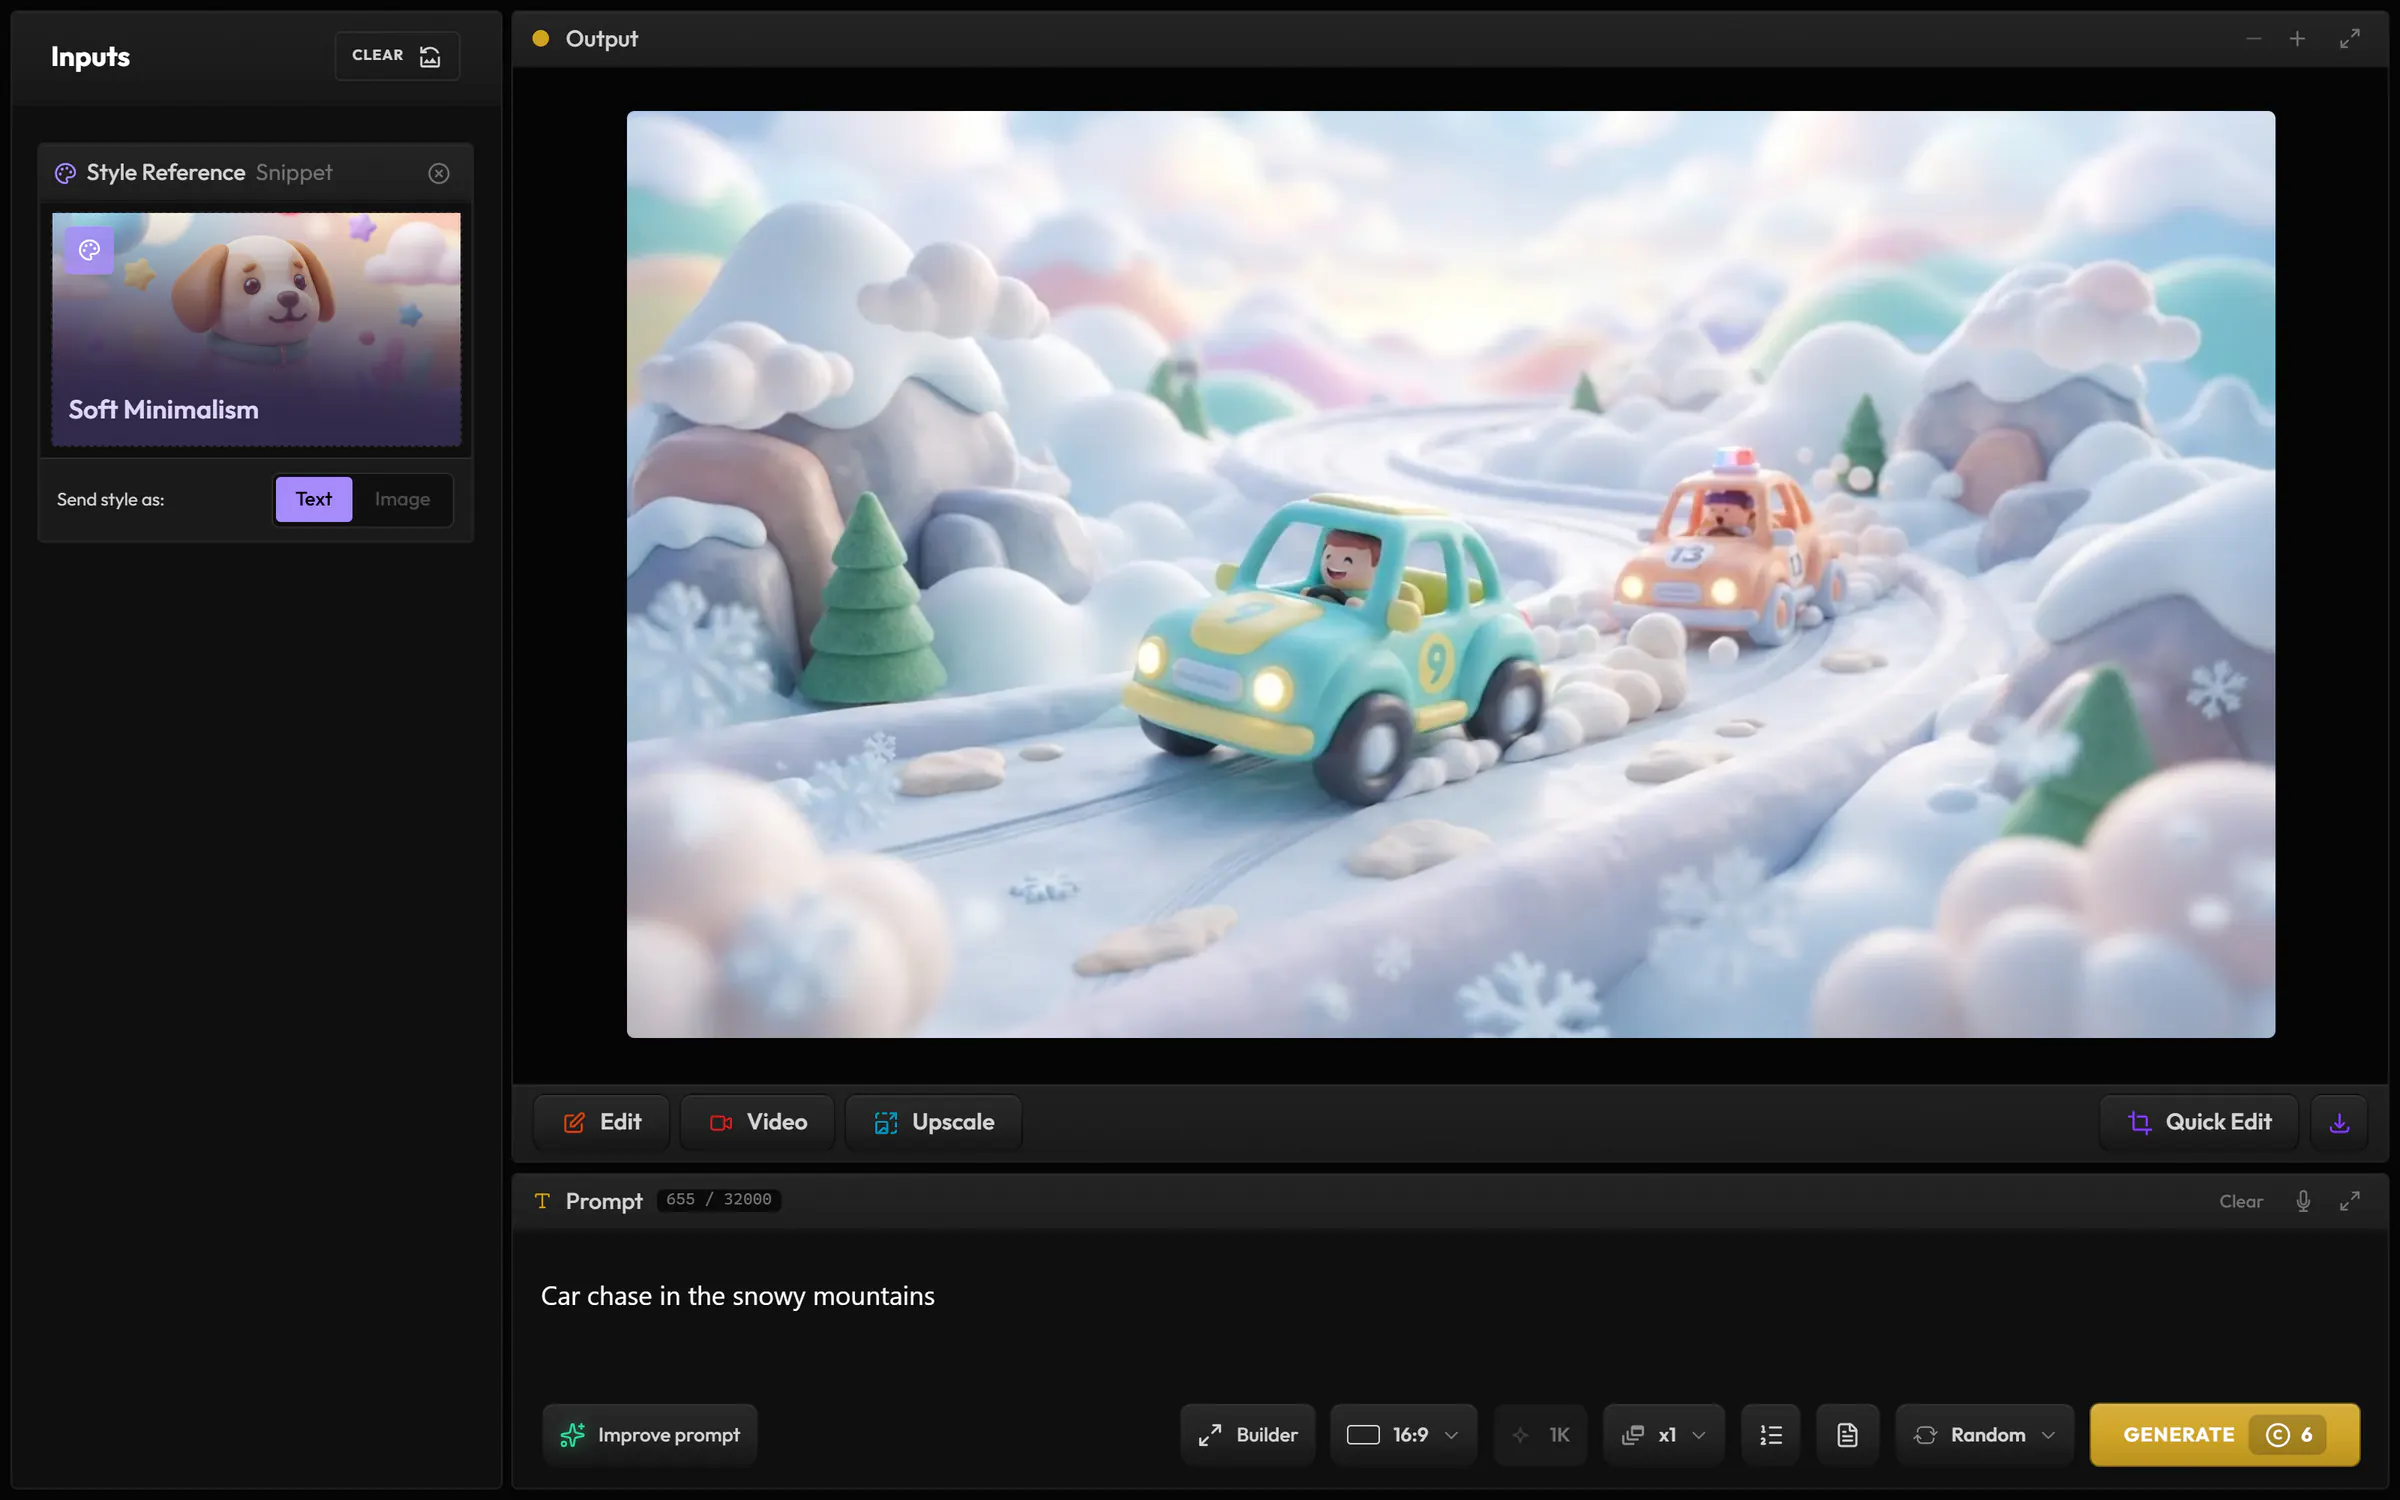Download the generated image

coord(2339,1122)
